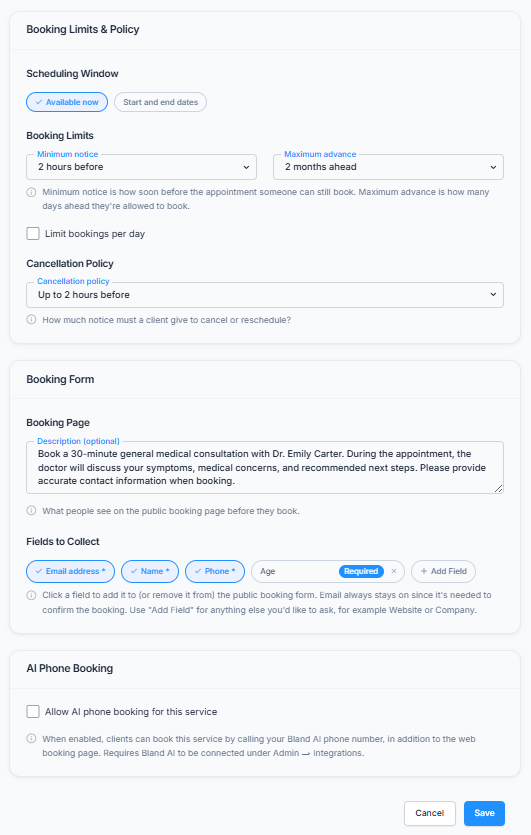531x835 pixels.
Task: Enable Limit bookings per day checkbox
Action: (x=33, y=233)
